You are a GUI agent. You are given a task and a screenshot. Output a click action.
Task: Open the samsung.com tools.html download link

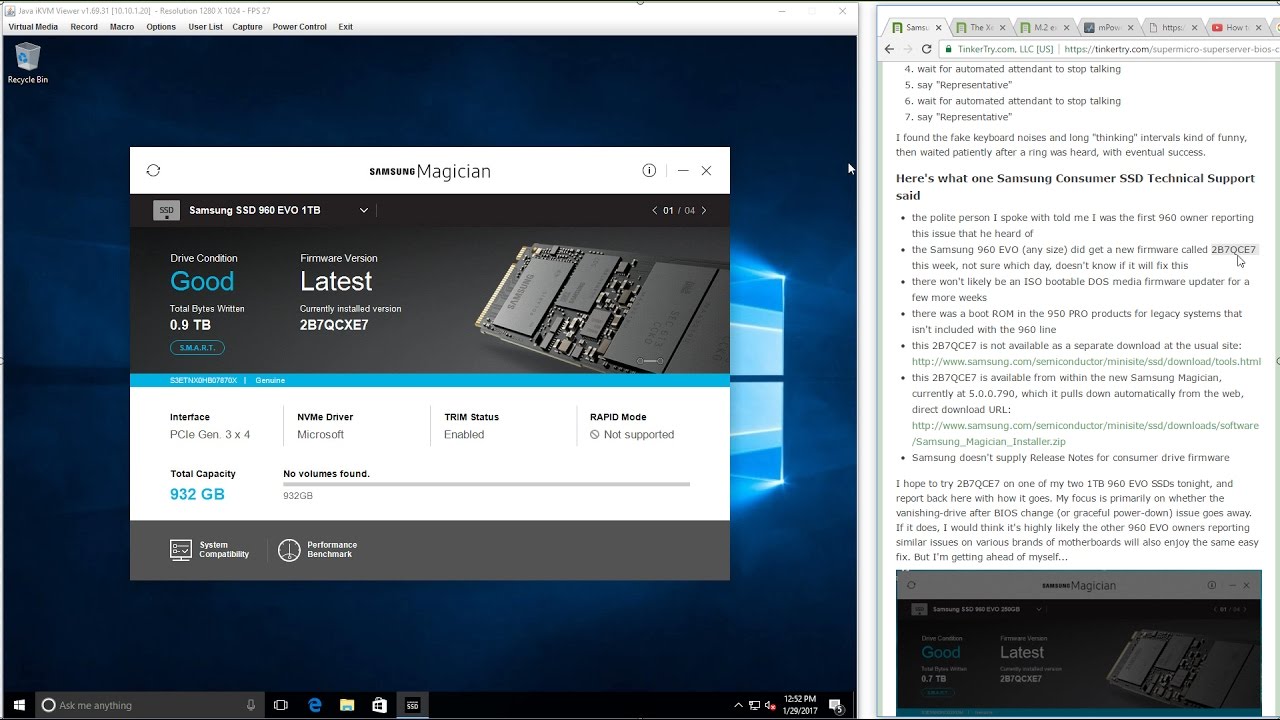point(1086,362)
